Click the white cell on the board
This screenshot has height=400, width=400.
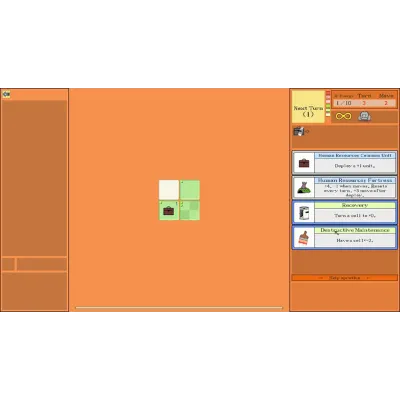[169, 190]
